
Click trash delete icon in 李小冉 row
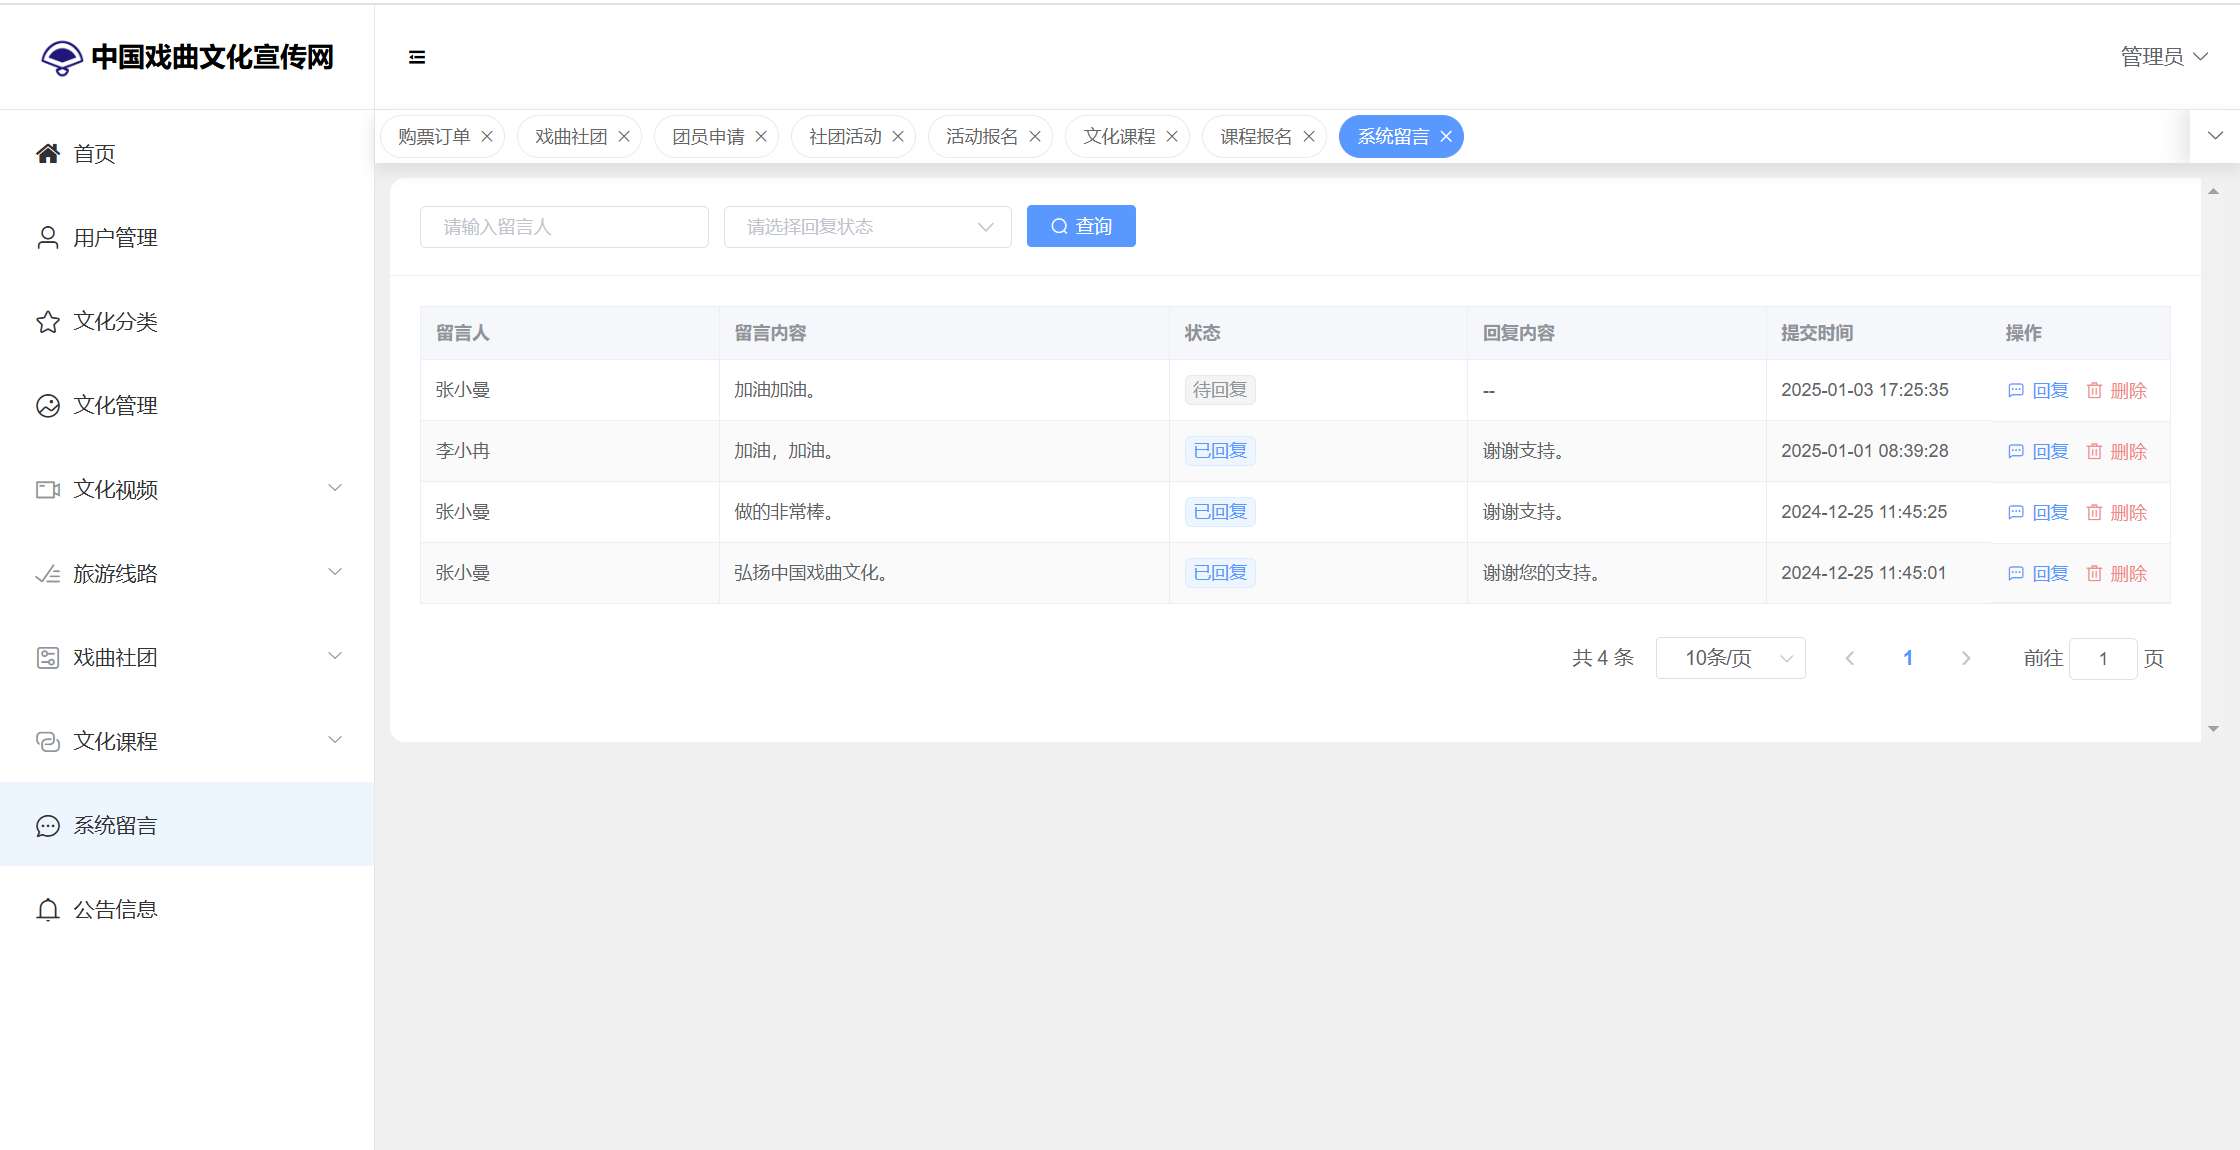click(2094, 451)
